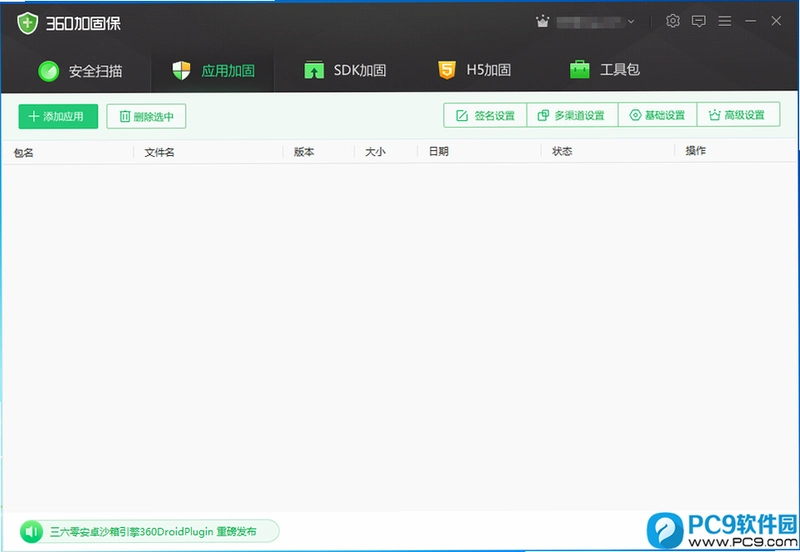The height and width of the screenshot is (552, 800).
Task: Open the feedback message icon
Action: click(x=698, y=21)
